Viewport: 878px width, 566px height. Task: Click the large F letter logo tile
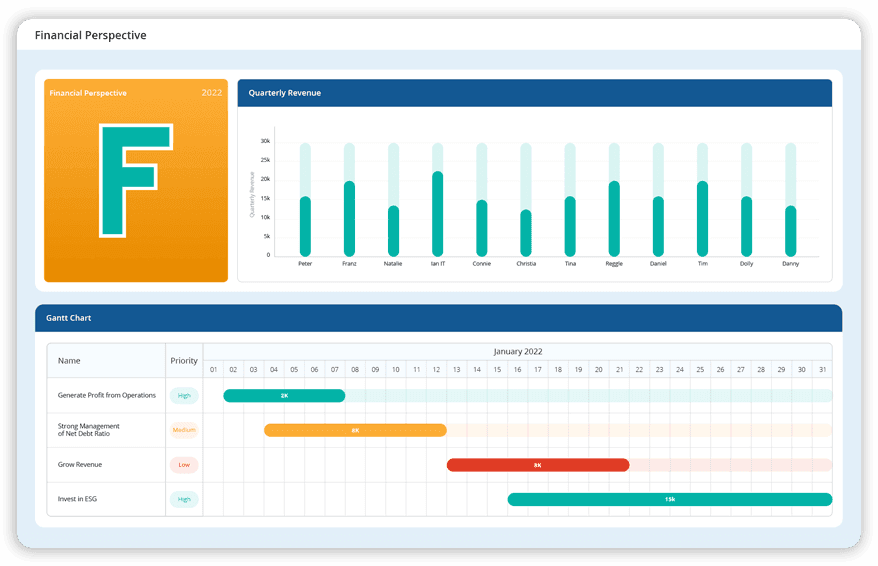click(x=135, y=181)
